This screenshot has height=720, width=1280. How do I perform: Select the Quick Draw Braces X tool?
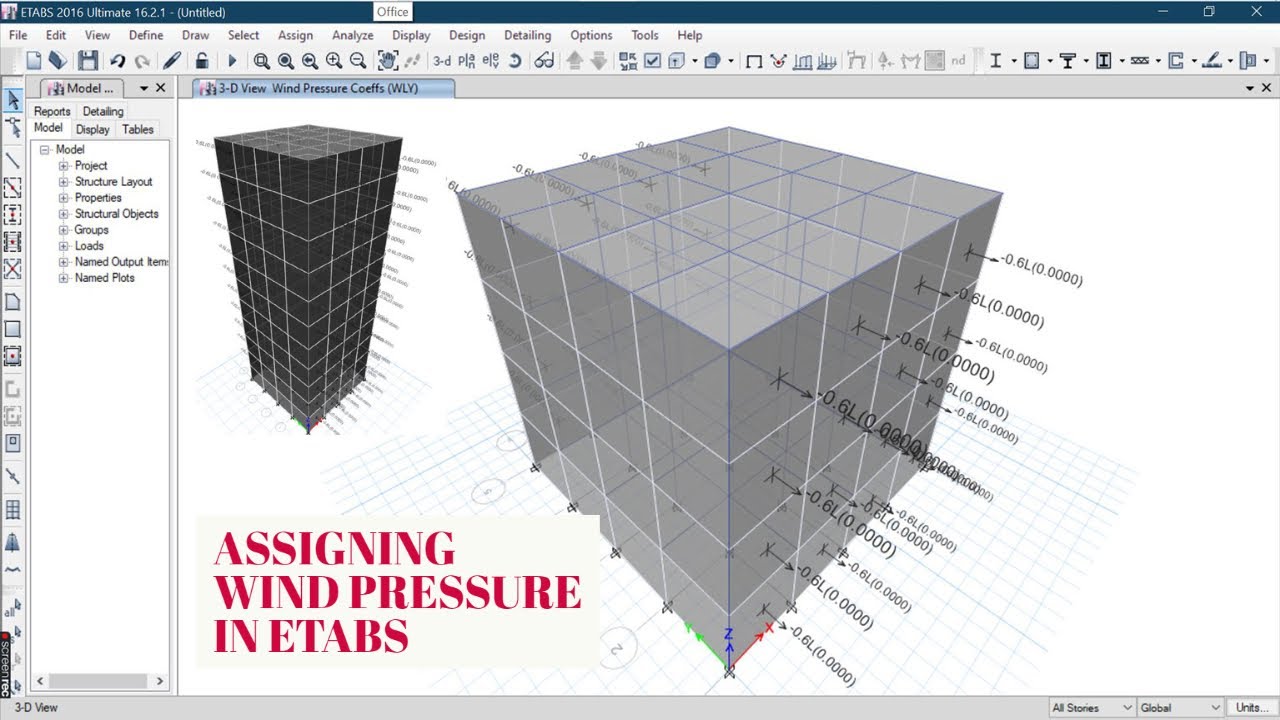pos(13,269)
